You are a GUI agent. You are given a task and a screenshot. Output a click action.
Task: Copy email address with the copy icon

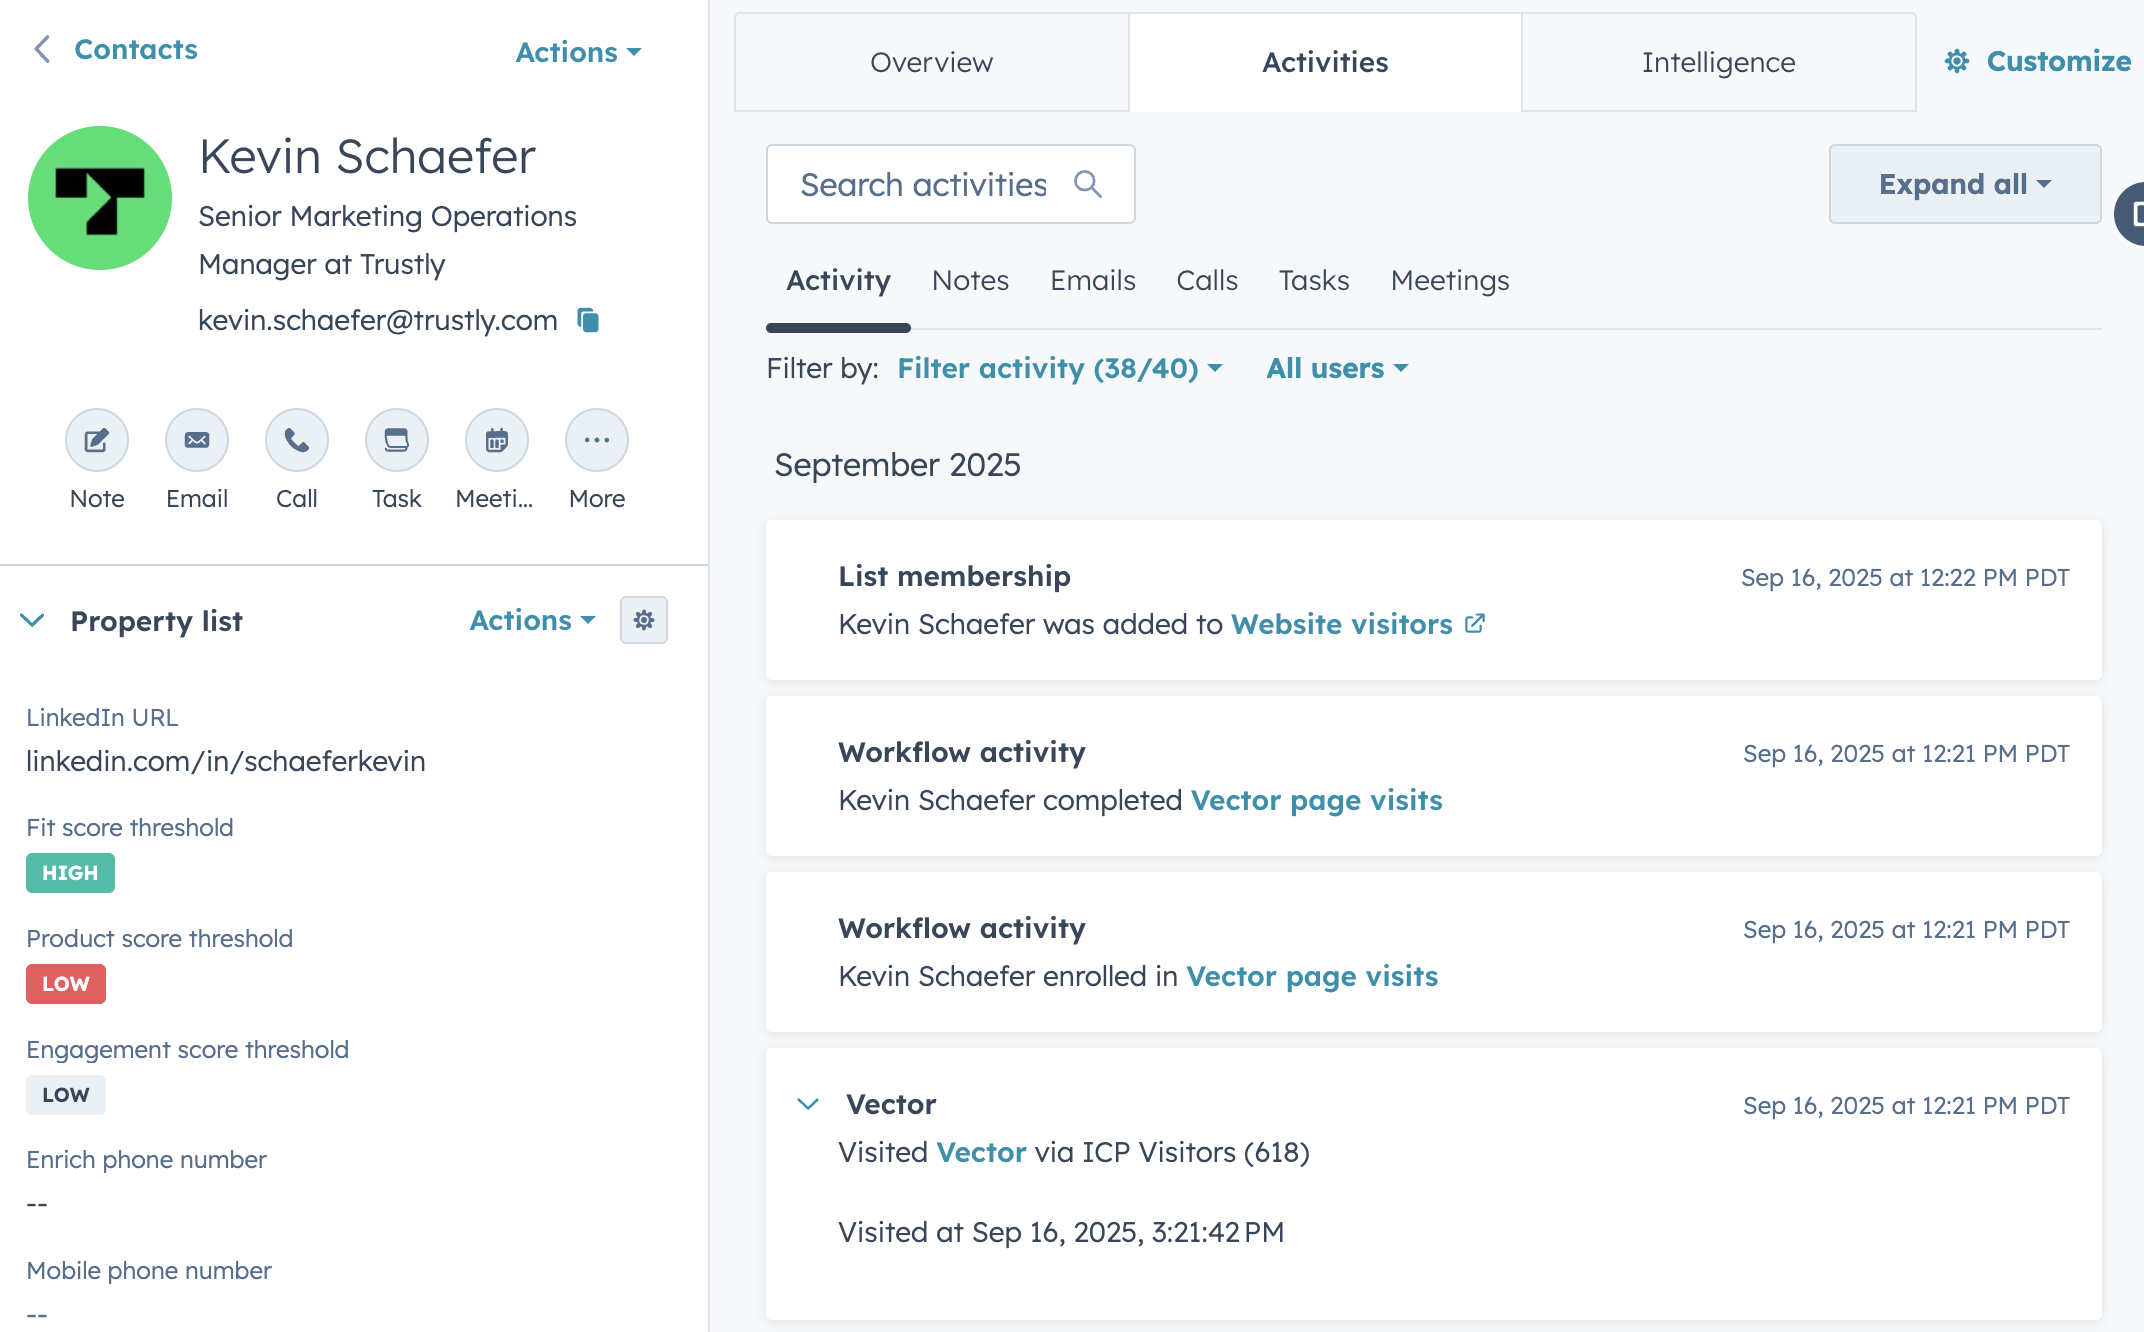588,320
